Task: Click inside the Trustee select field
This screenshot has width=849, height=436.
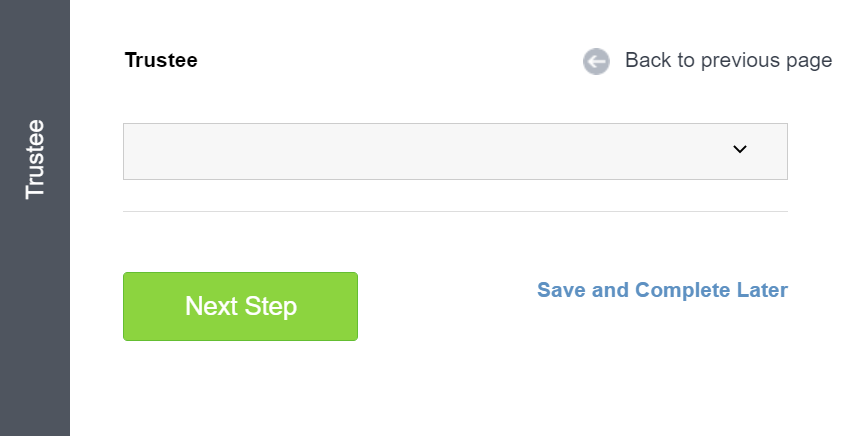Action: [455, 151]
